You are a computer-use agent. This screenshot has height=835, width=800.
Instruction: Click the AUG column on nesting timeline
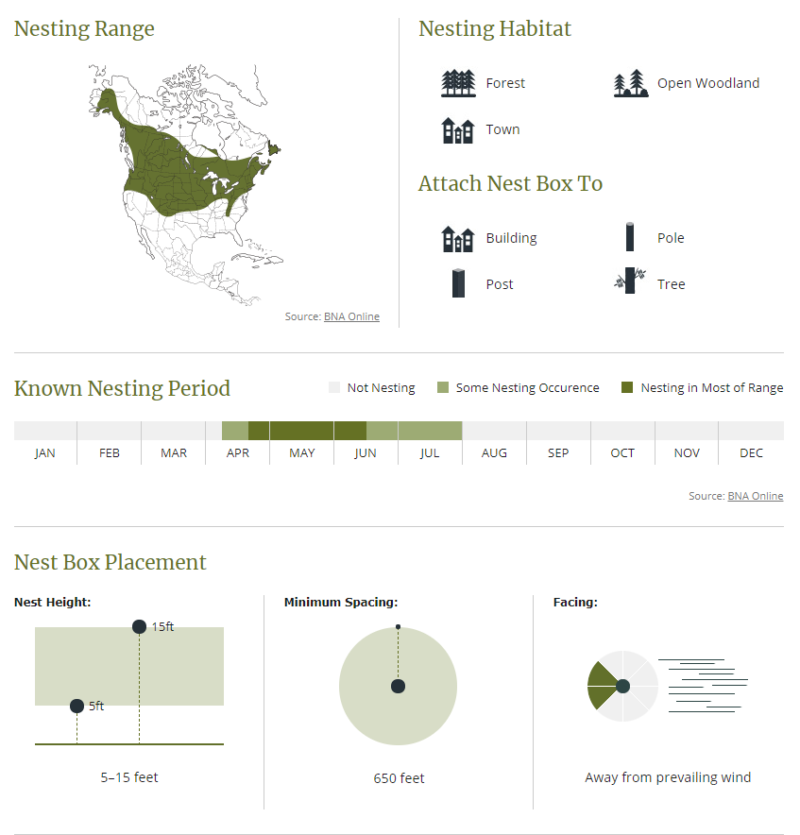click(x=494, y=430)
